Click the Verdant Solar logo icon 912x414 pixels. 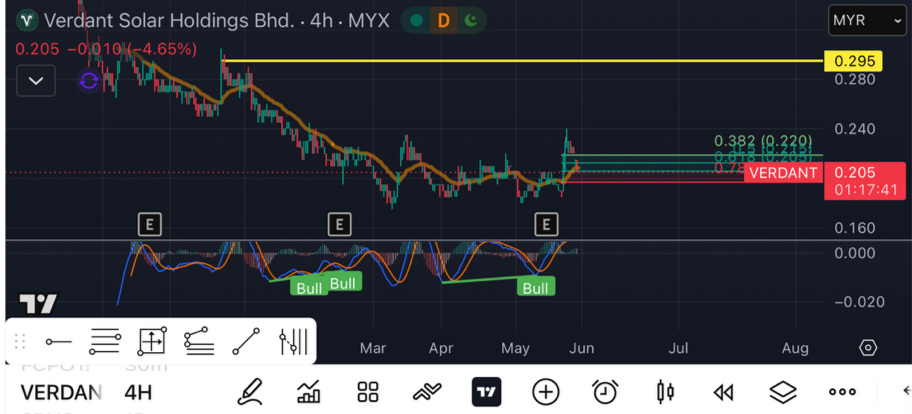pos(27,20)
